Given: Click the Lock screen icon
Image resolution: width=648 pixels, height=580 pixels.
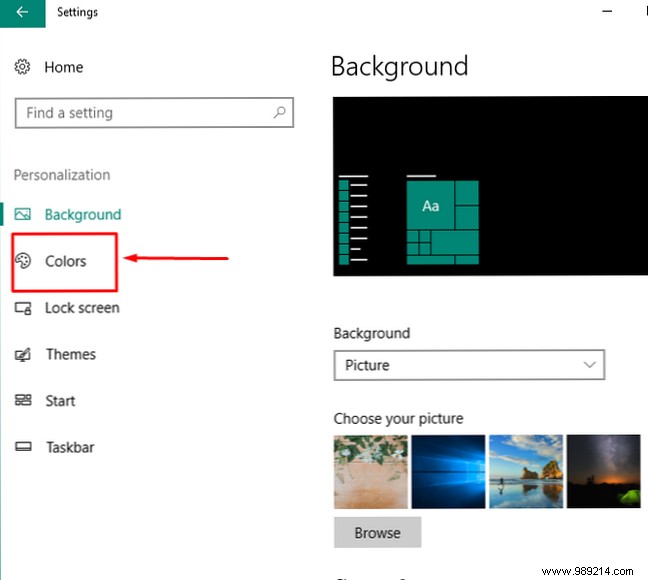Looking at the screenshot, I should (x=23, y=308).
